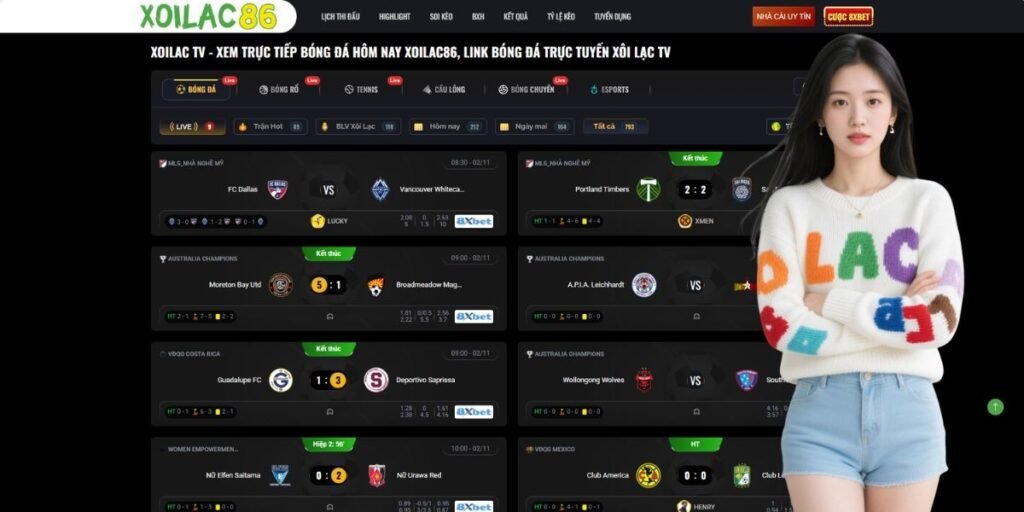1024x512 pixels.
Task: Switch to the Tennis sport tab
Action: [361, 89]
